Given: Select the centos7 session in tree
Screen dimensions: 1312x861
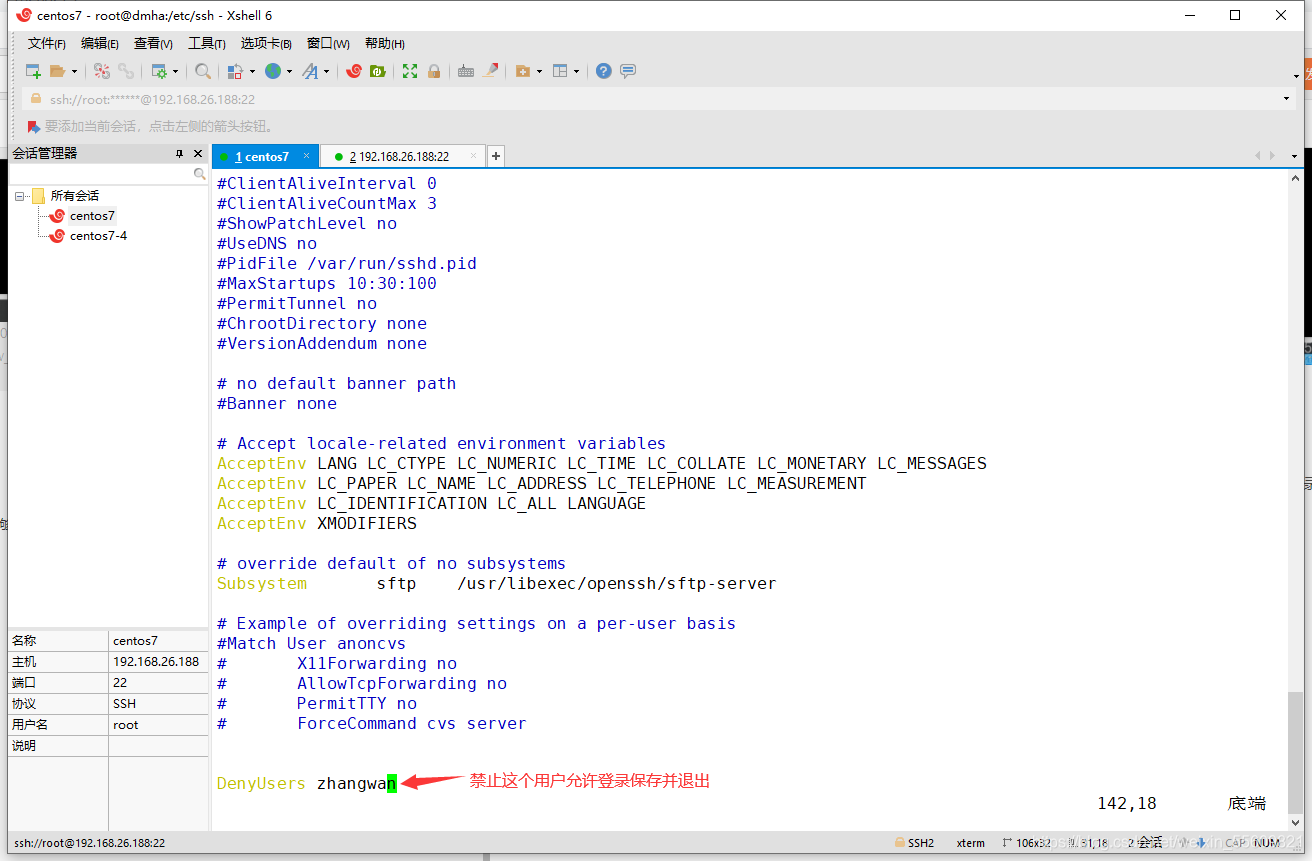Looking at the screenshot, I should tap(92, 216).
